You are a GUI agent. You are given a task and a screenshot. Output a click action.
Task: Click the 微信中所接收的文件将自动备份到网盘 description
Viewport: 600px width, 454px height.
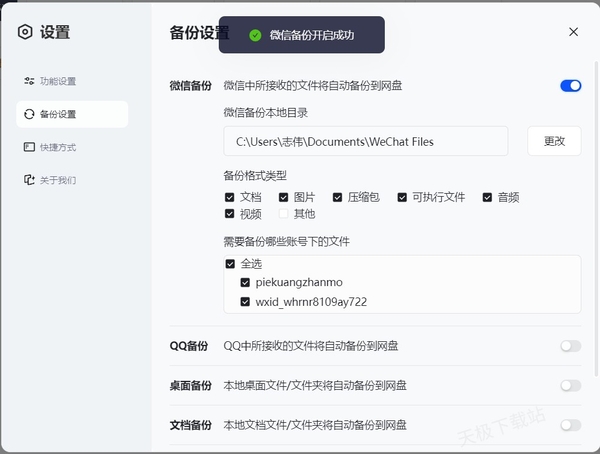(x=313, y=86)
